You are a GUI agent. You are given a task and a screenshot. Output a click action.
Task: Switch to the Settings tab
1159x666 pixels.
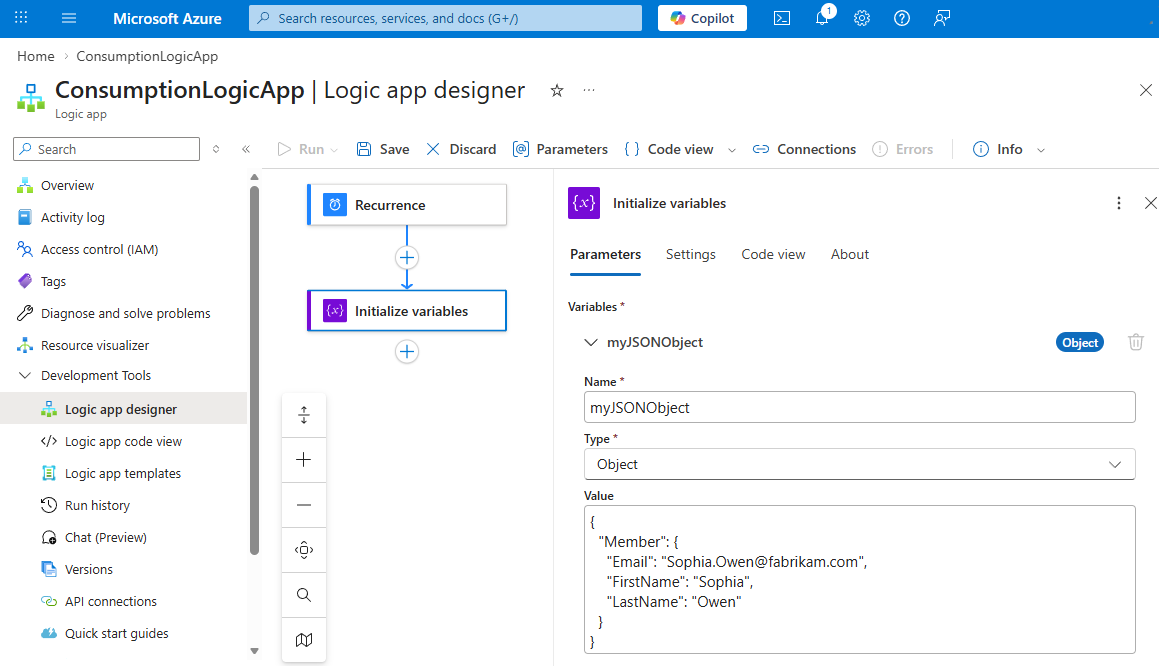(x=690, y=254)
